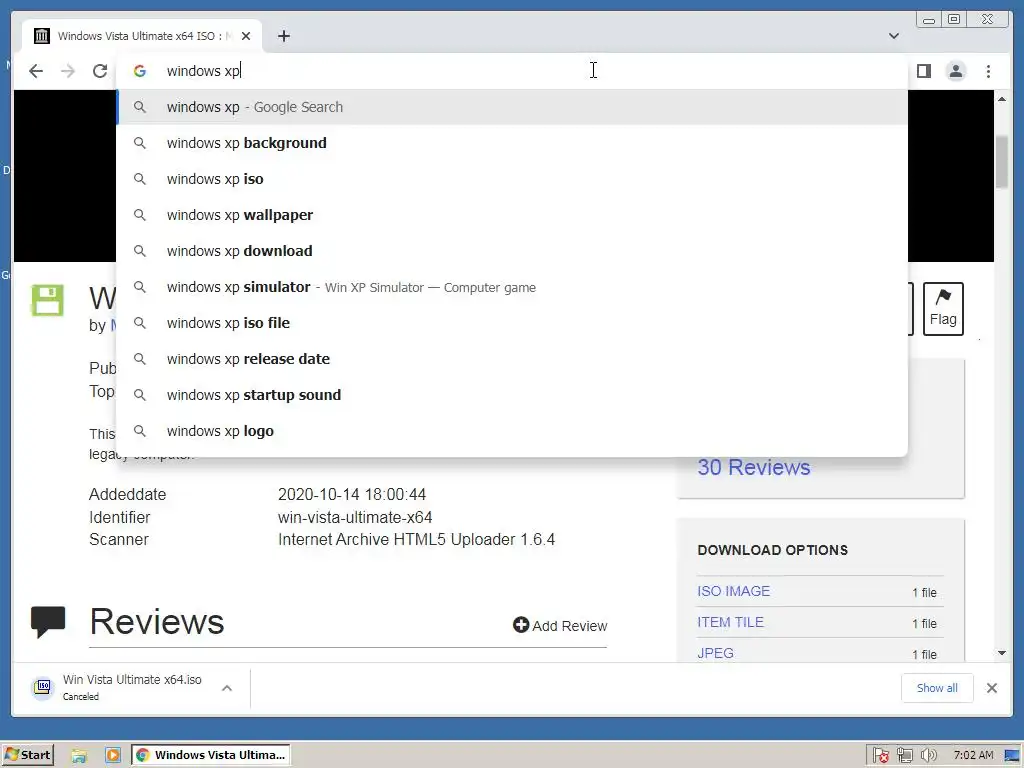Toggle the browser side panel icon

(924, 71)
